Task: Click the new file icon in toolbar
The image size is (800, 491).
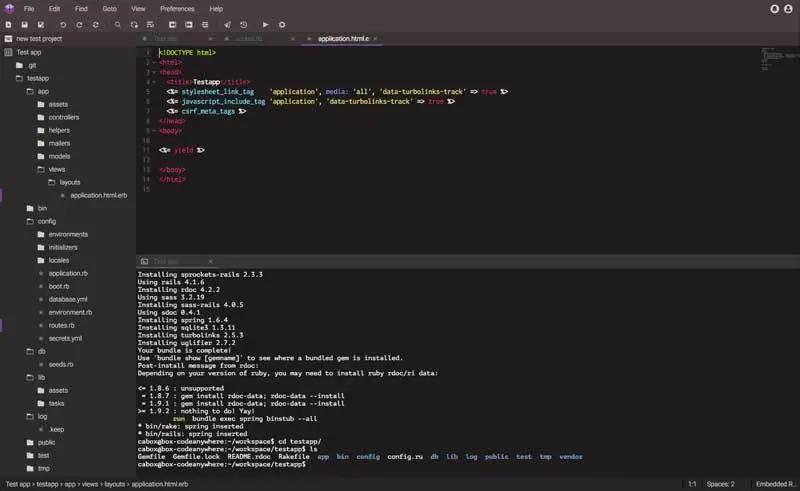Action: point(9,24)
